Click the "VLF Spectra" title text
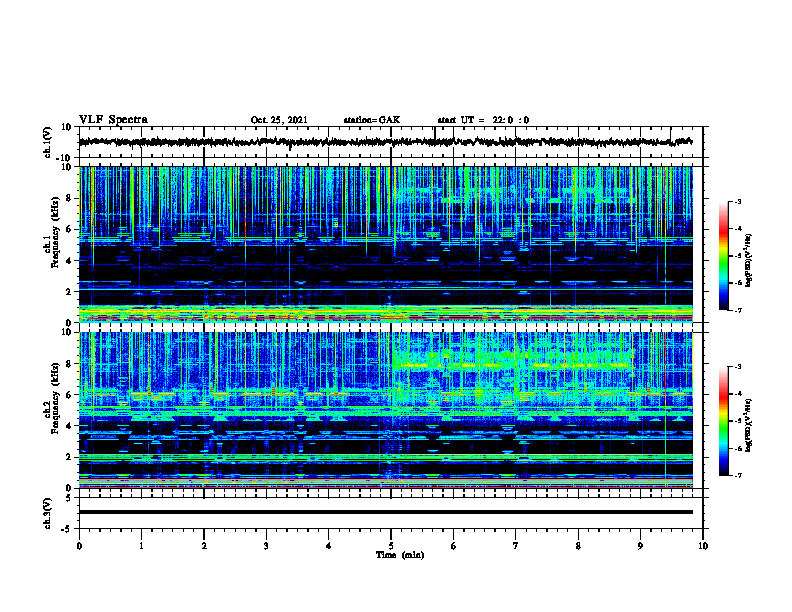Viewport: 792px width, 612px height. (x=113, y=120)
